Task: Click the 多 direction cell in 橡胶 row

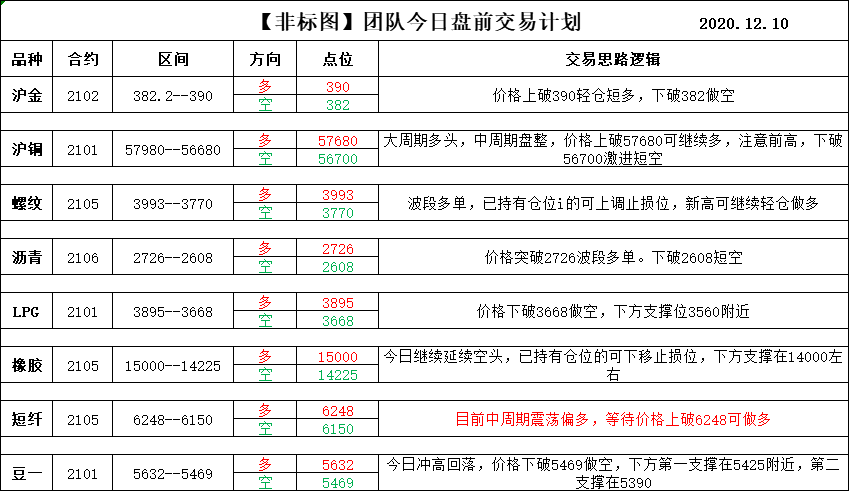Action: 265,356
